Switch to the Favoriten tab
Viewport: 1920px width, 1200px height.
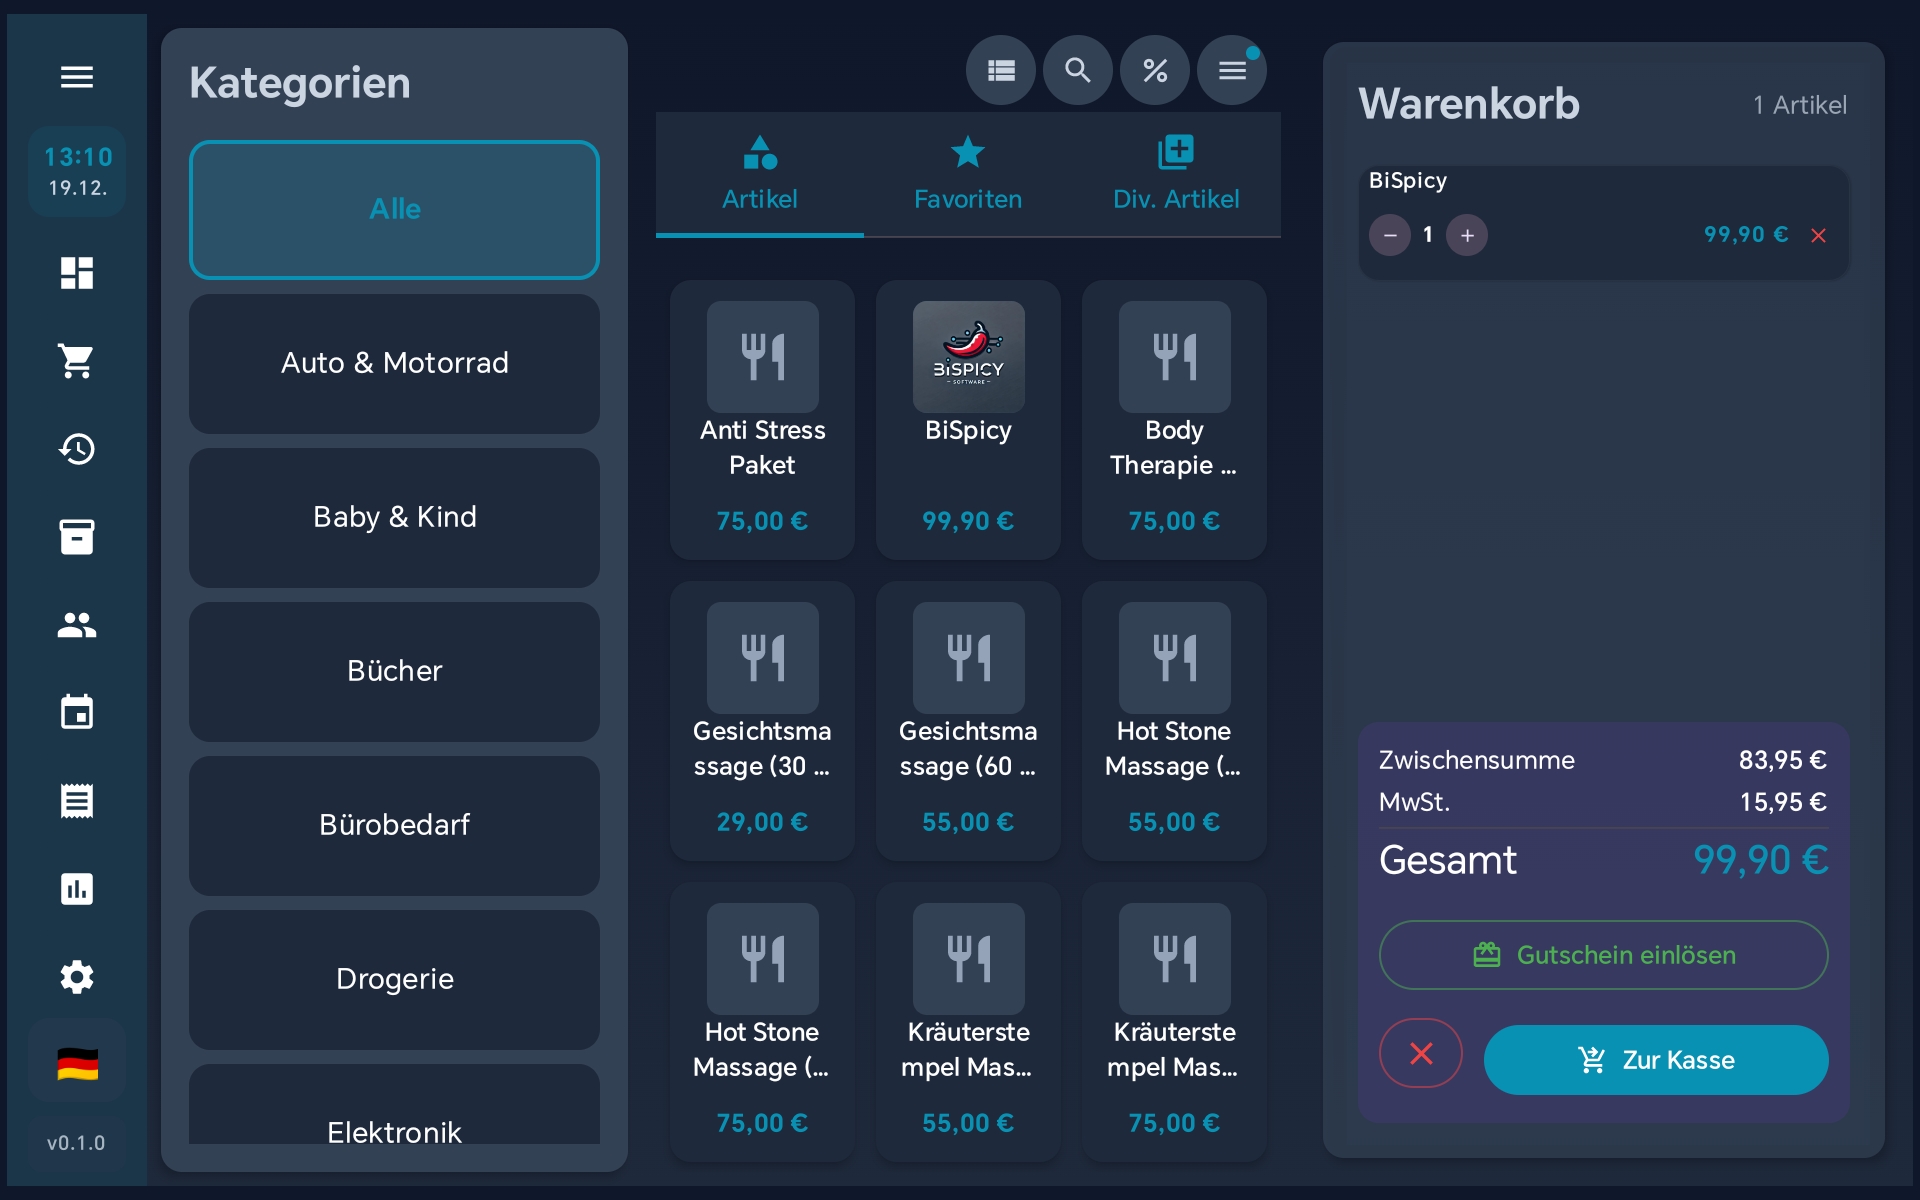tap(967, 174)
